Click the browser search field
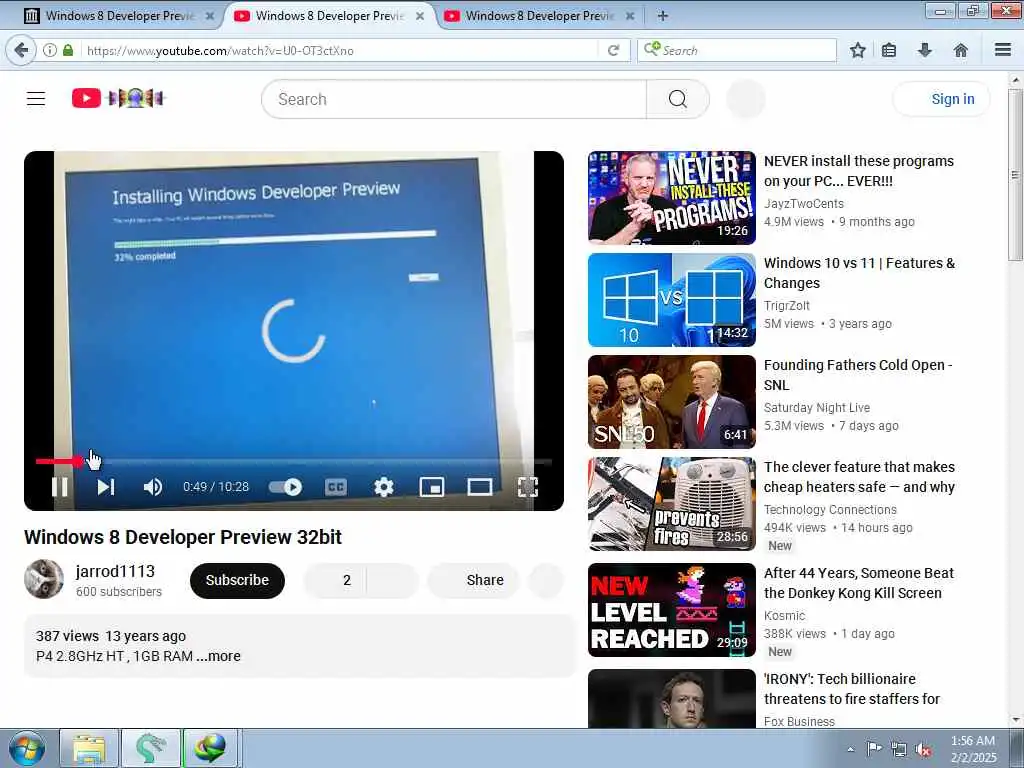Image resolution: width=1024 pixels, height=768 pixels. pos(737,50)
